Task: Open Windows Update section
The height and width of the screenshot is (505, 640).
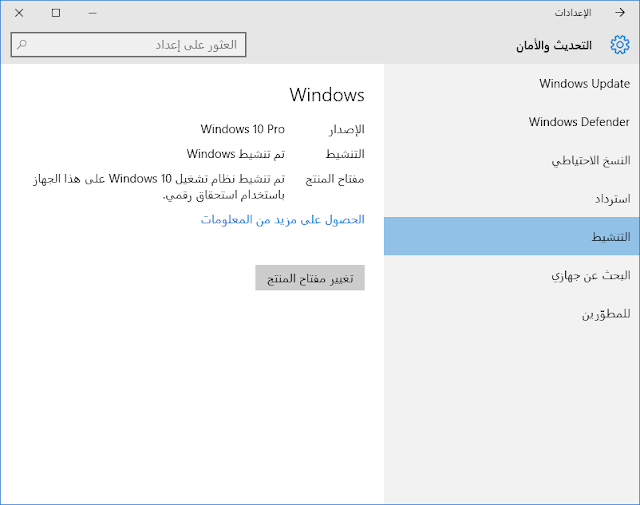Action: 512,83
